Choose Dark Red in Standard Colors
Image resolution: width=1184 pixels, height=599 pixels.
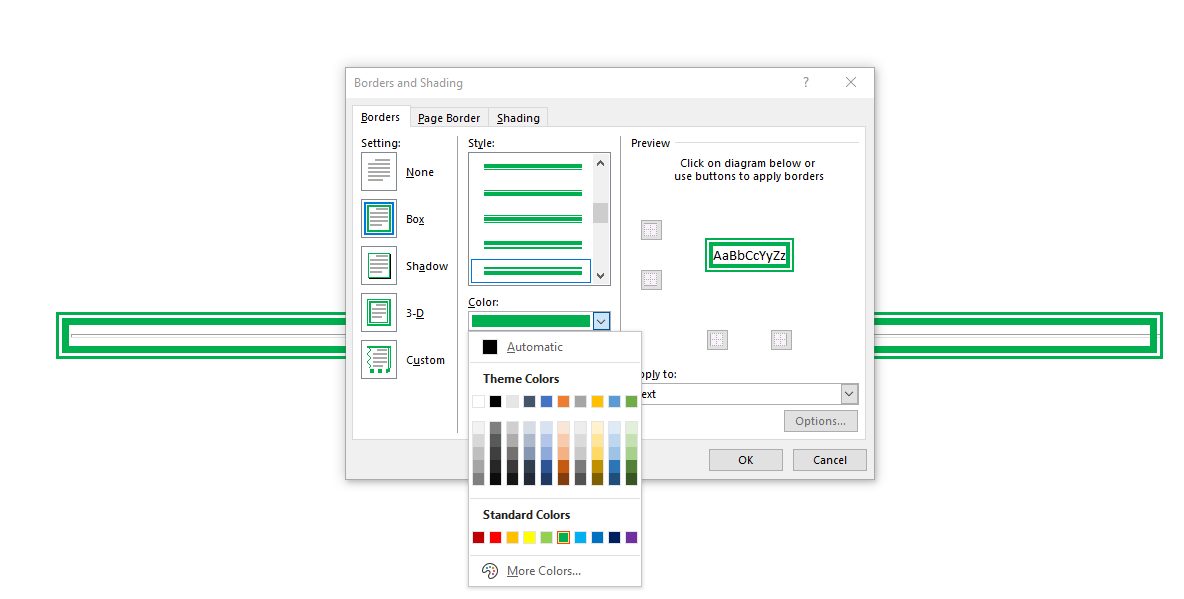(478, 537)
